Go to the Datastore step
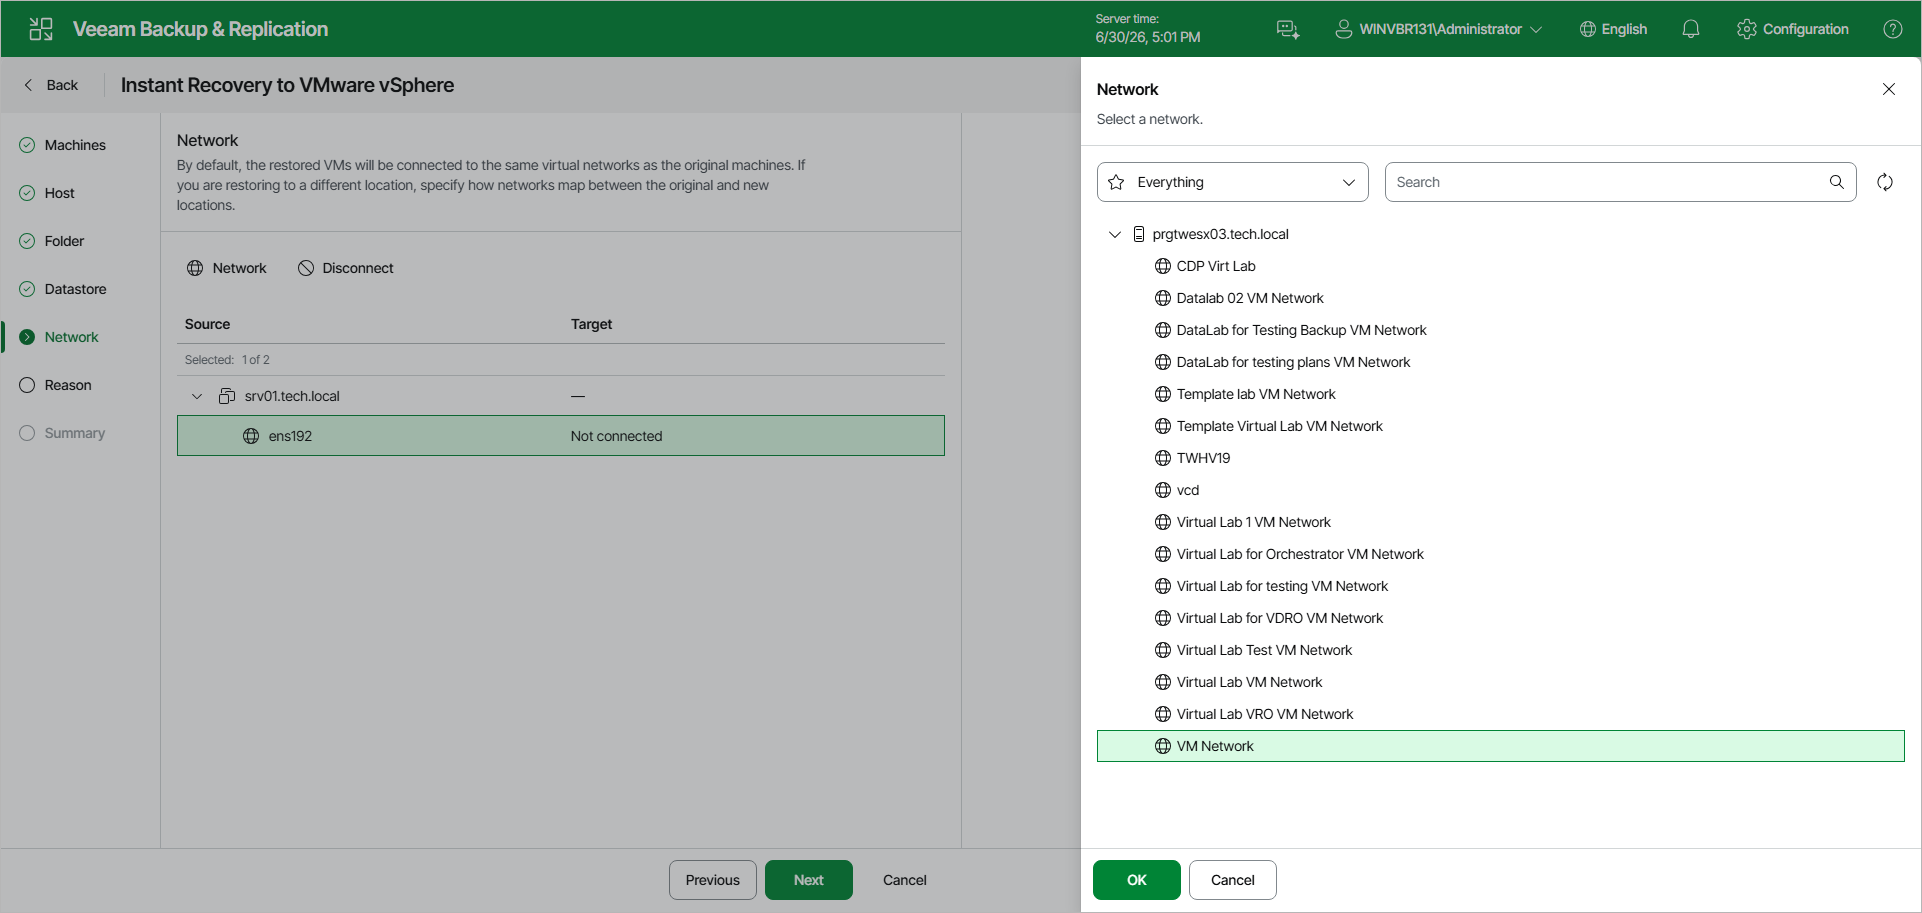The image size is (1922, 913). click(63, 289)
